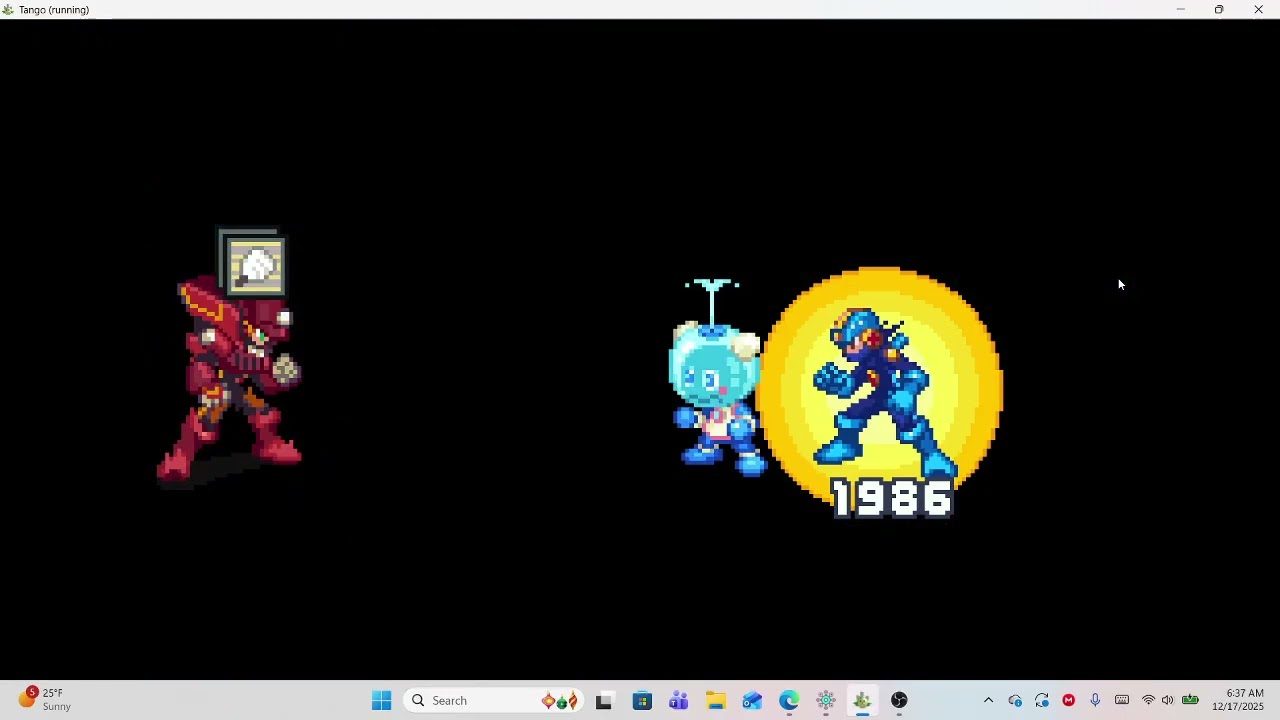The image size is (1280, 720).
Task: Switch to the Tango app on the taskbar
Action: click(x=862, y=701)
